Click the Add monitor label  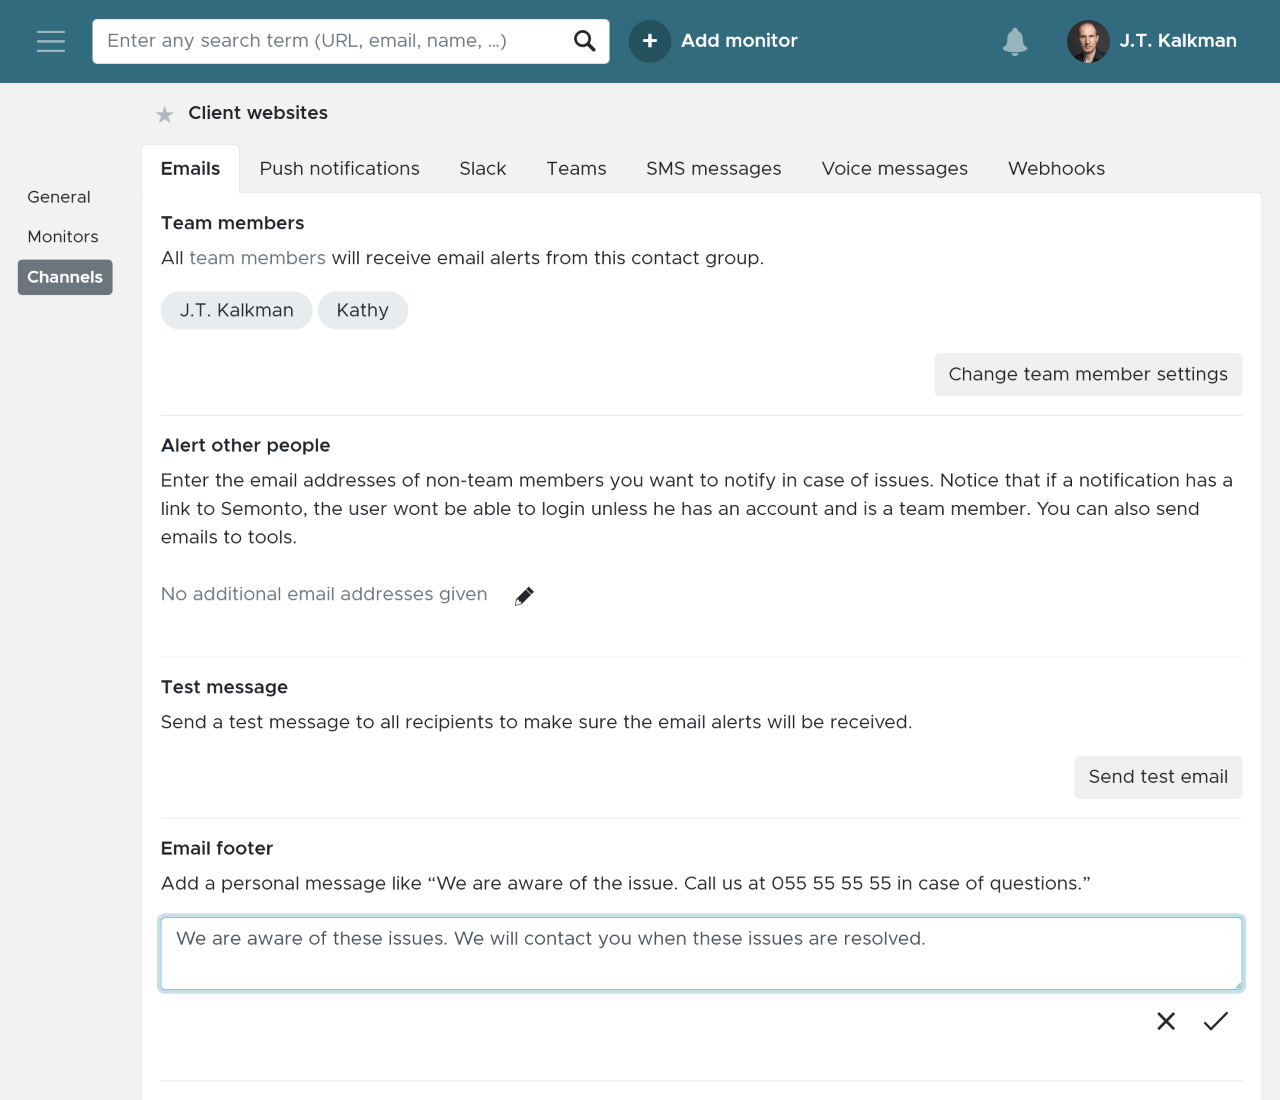[x=739, y=41]
